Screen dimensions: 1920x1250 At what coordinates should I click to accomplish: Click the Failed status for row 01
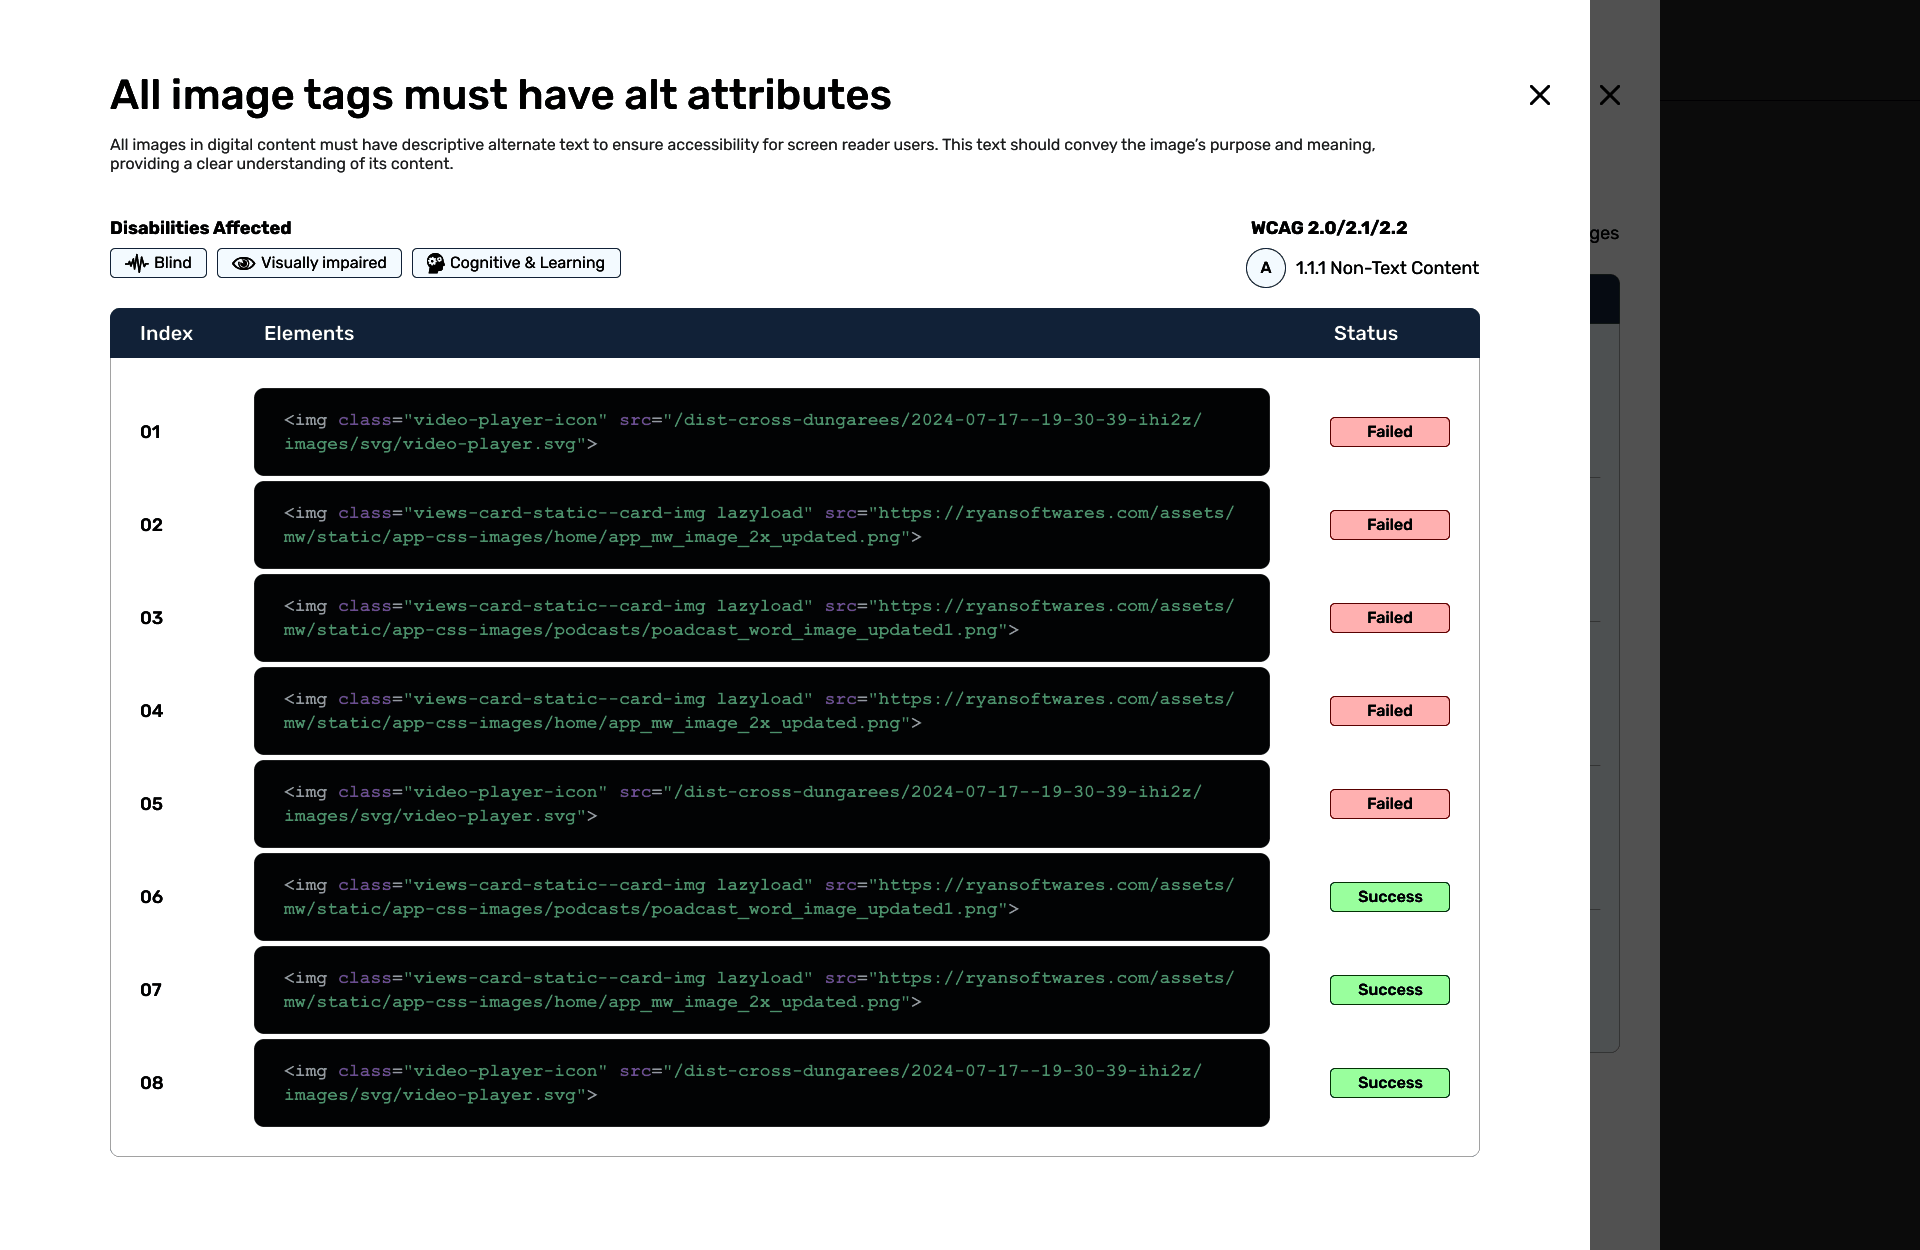(1389, 432)
